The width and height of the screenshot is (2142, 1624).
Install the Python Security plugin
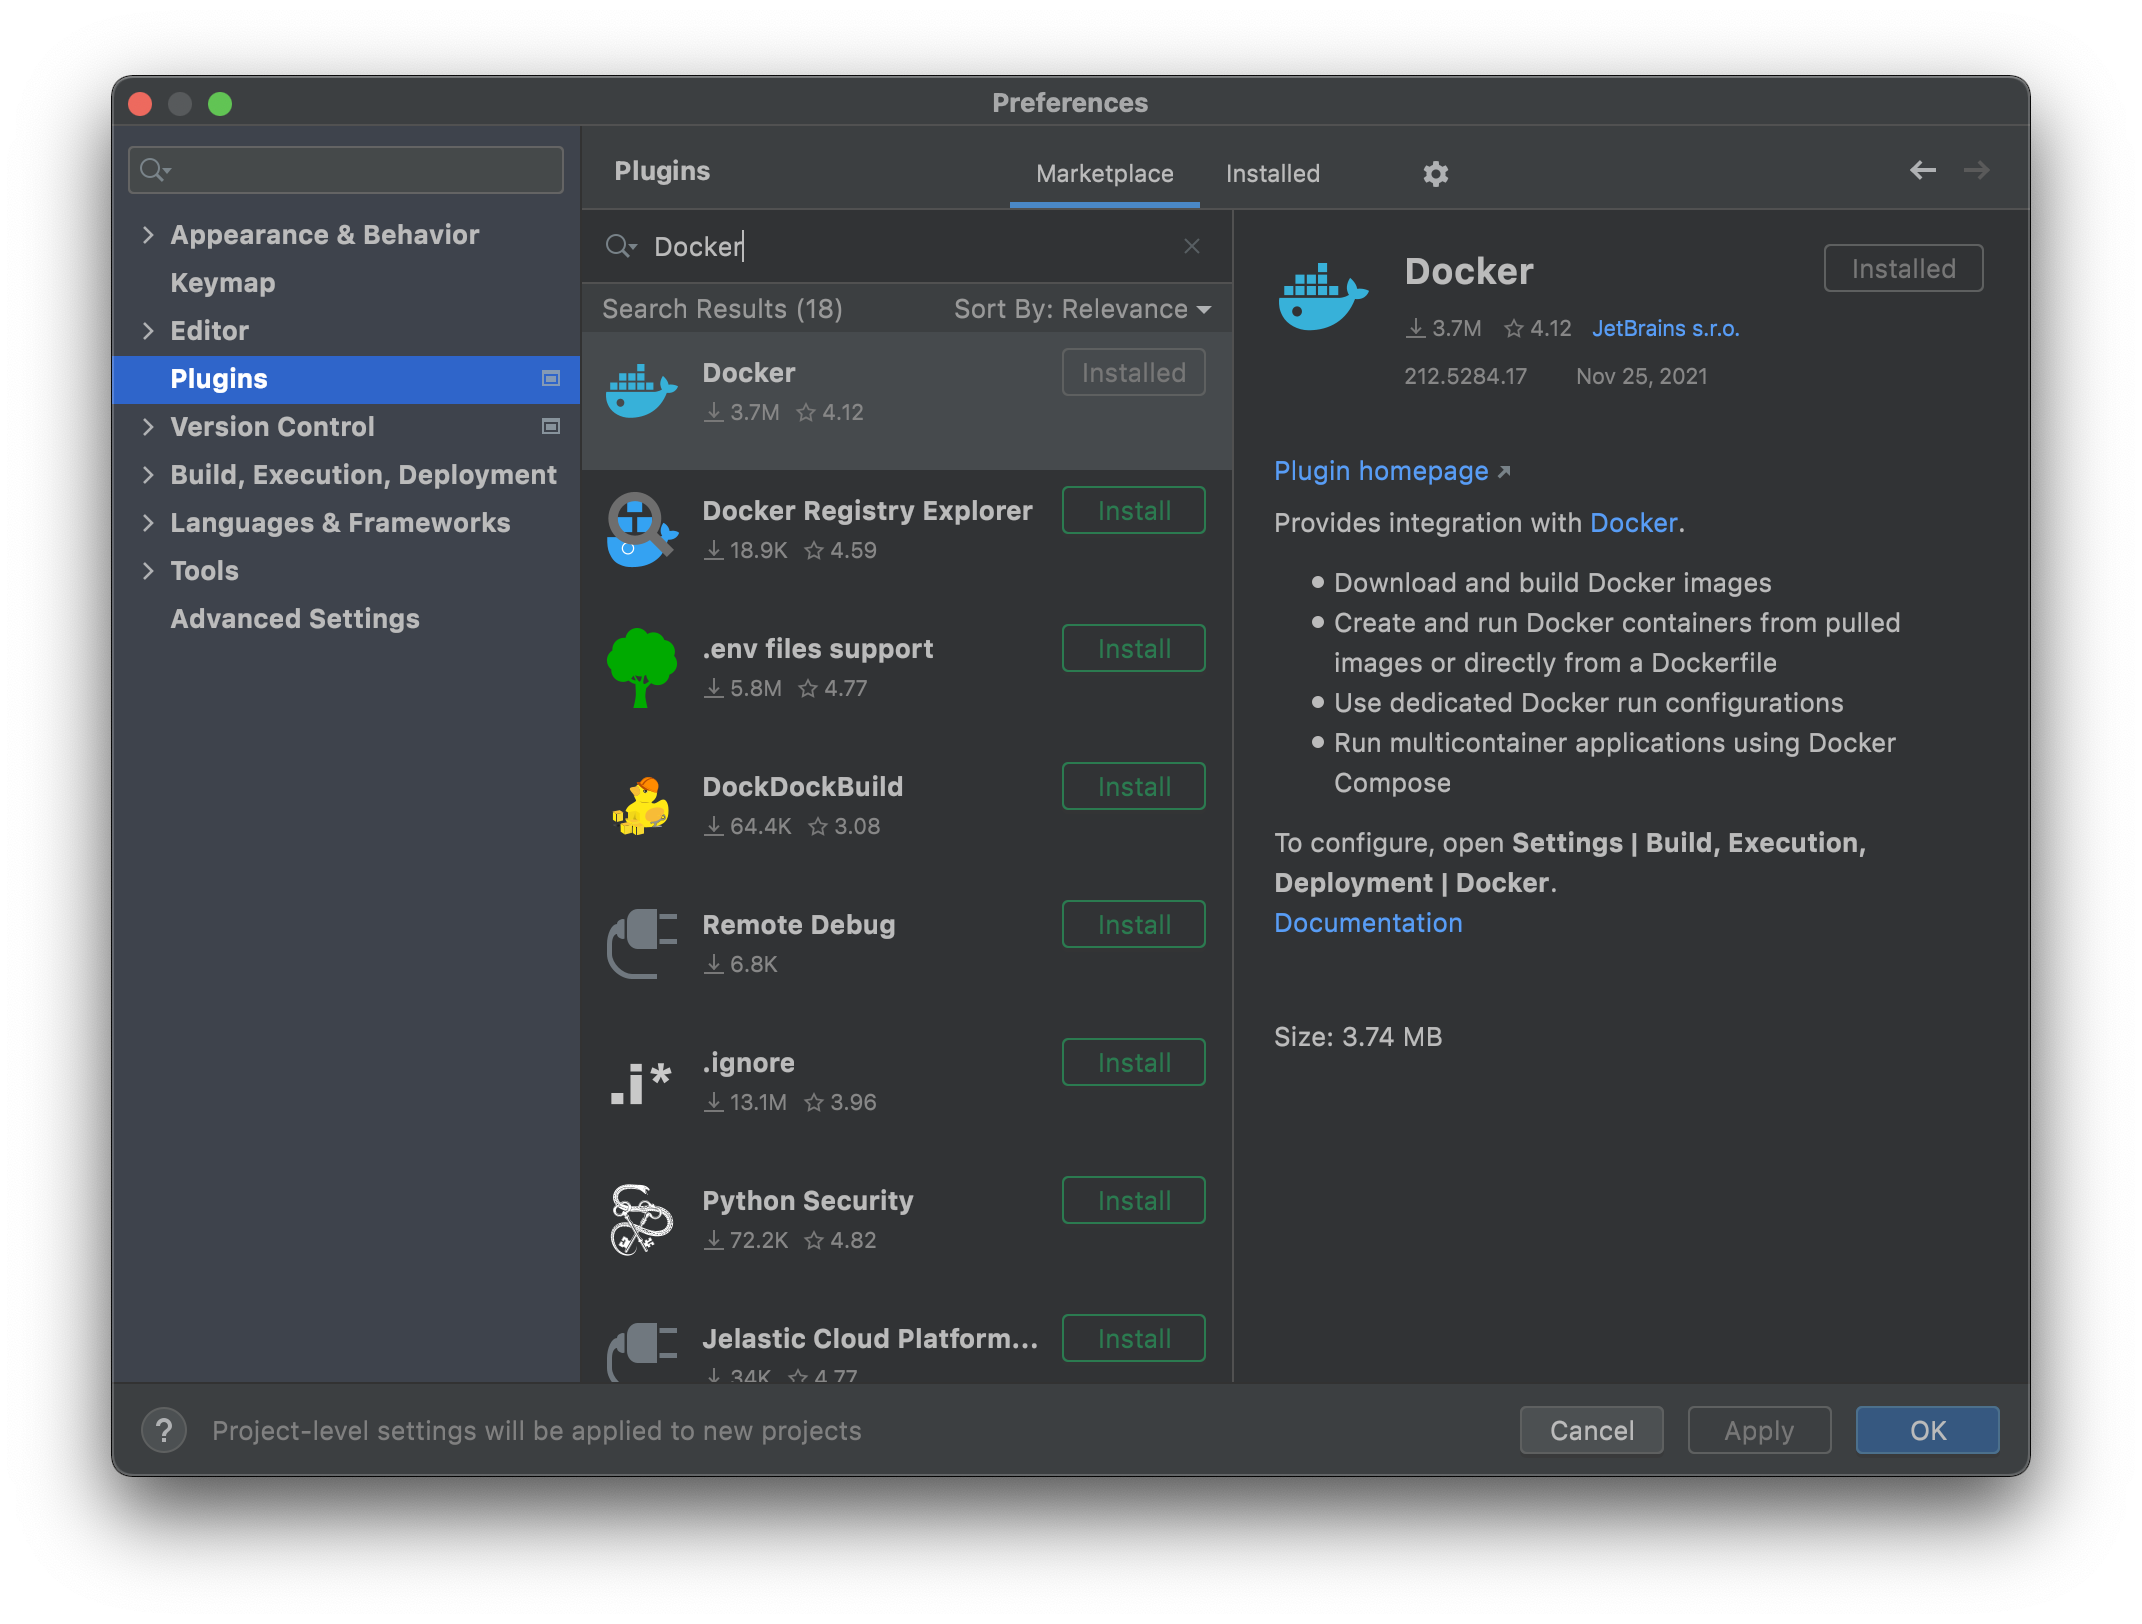click(1133, 1200)
